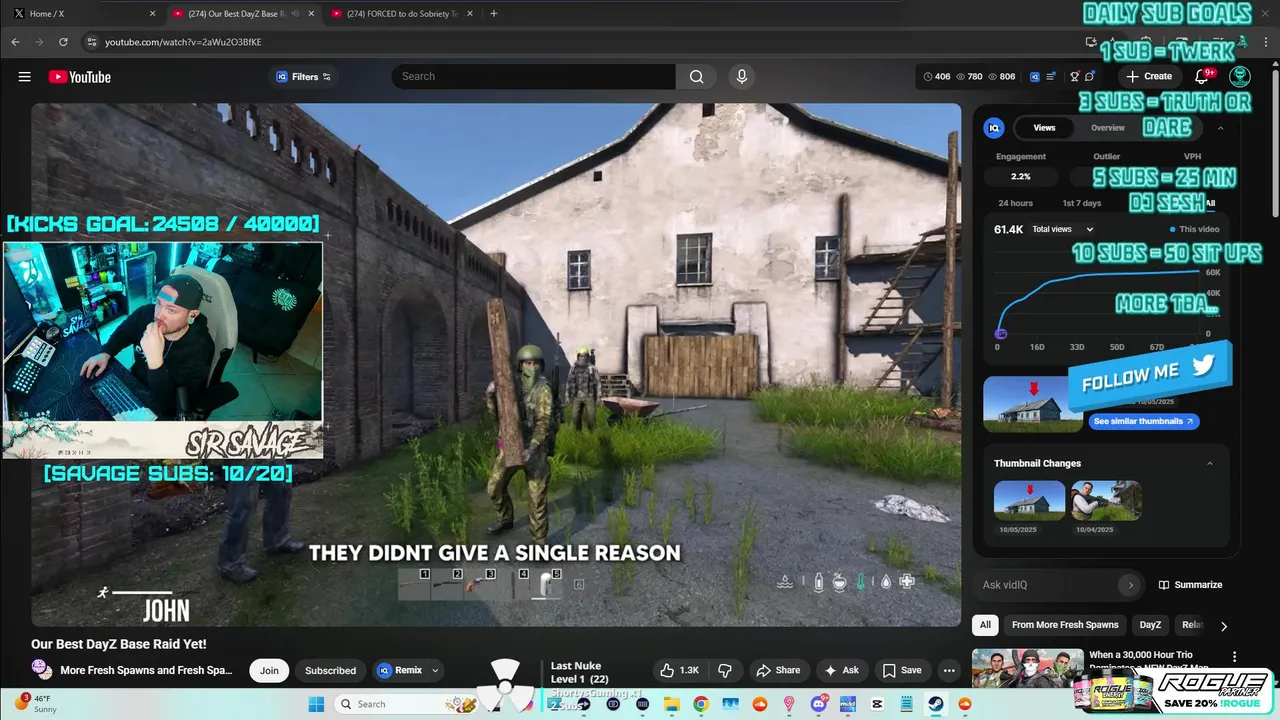
Task: Open the 10/04/2025 thumbnail change image
Action: (1106, 500)
